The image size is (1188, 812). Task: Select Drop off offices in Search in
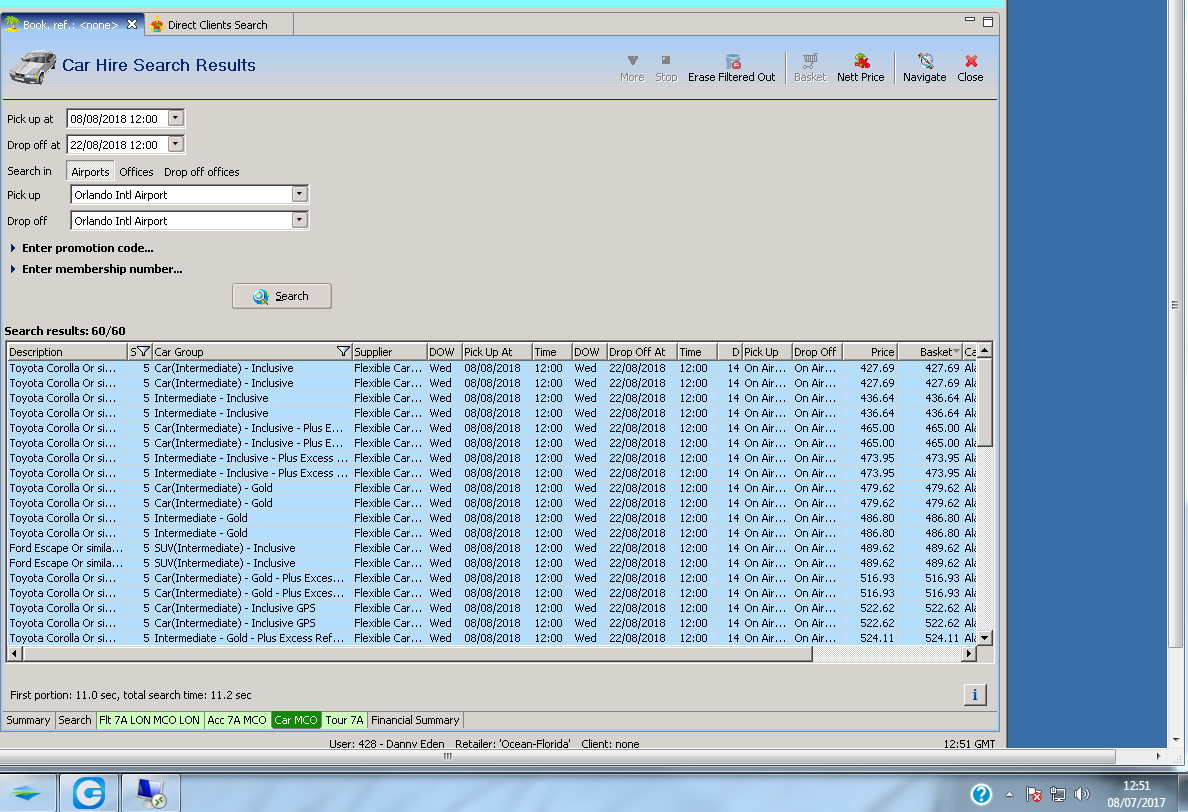[x=202, y=172]
